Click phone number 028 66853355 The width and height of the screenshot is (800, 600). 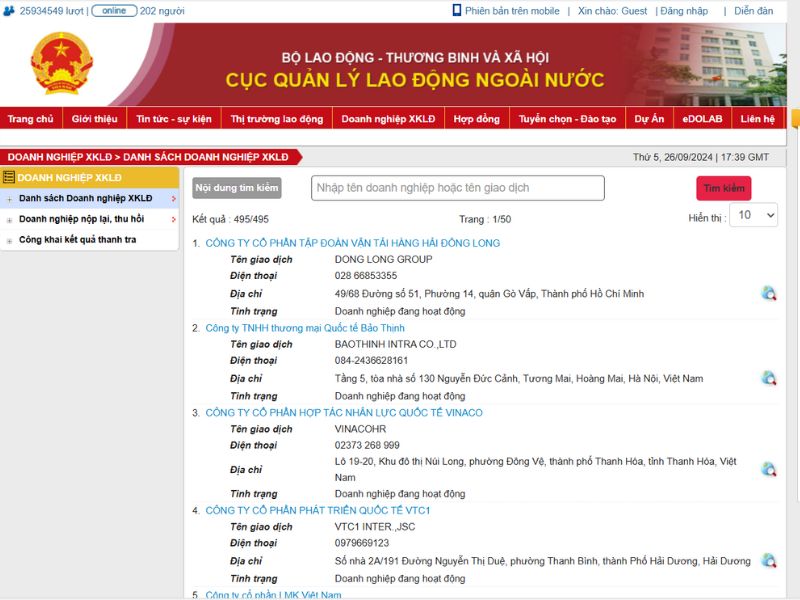(366, 276)
